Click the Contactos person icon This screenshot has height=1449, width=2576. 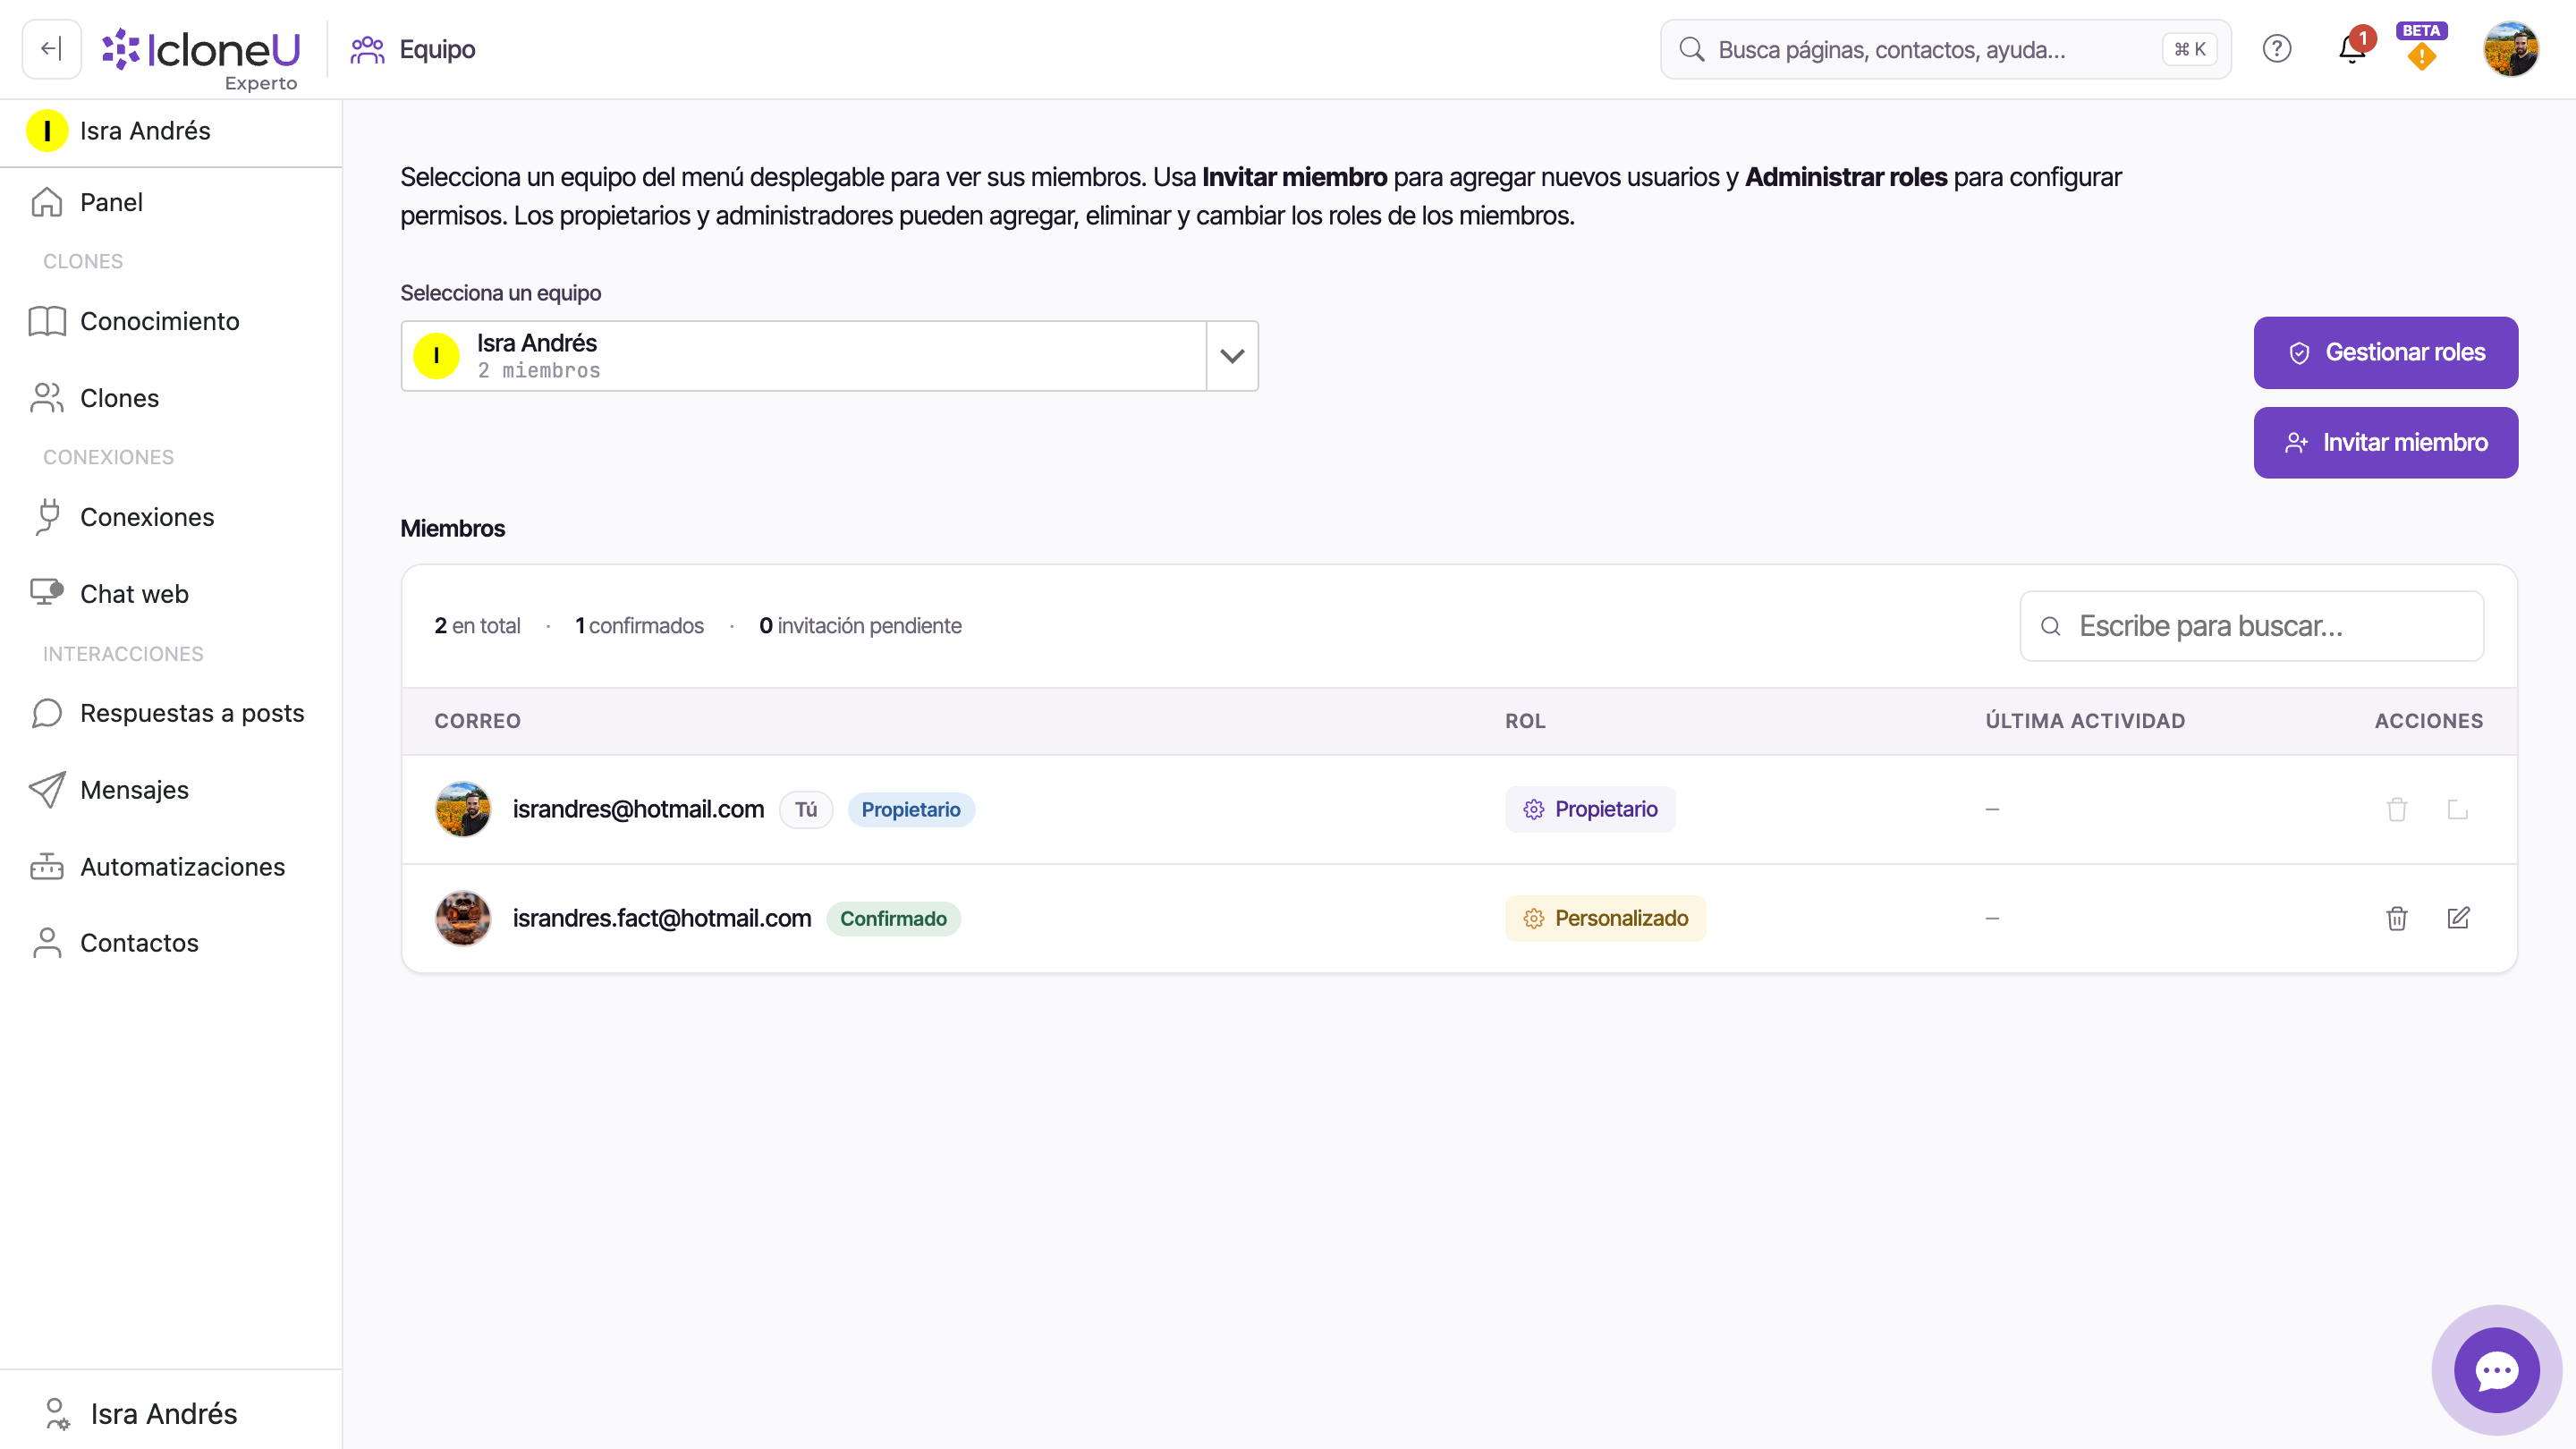(x=47, y=943)
